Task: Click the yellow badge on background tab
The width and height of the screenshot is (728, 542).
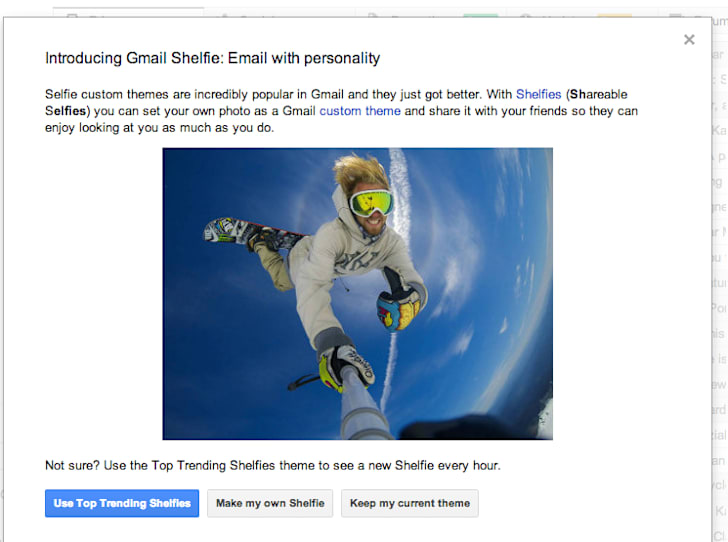Action: click(614, 16)
